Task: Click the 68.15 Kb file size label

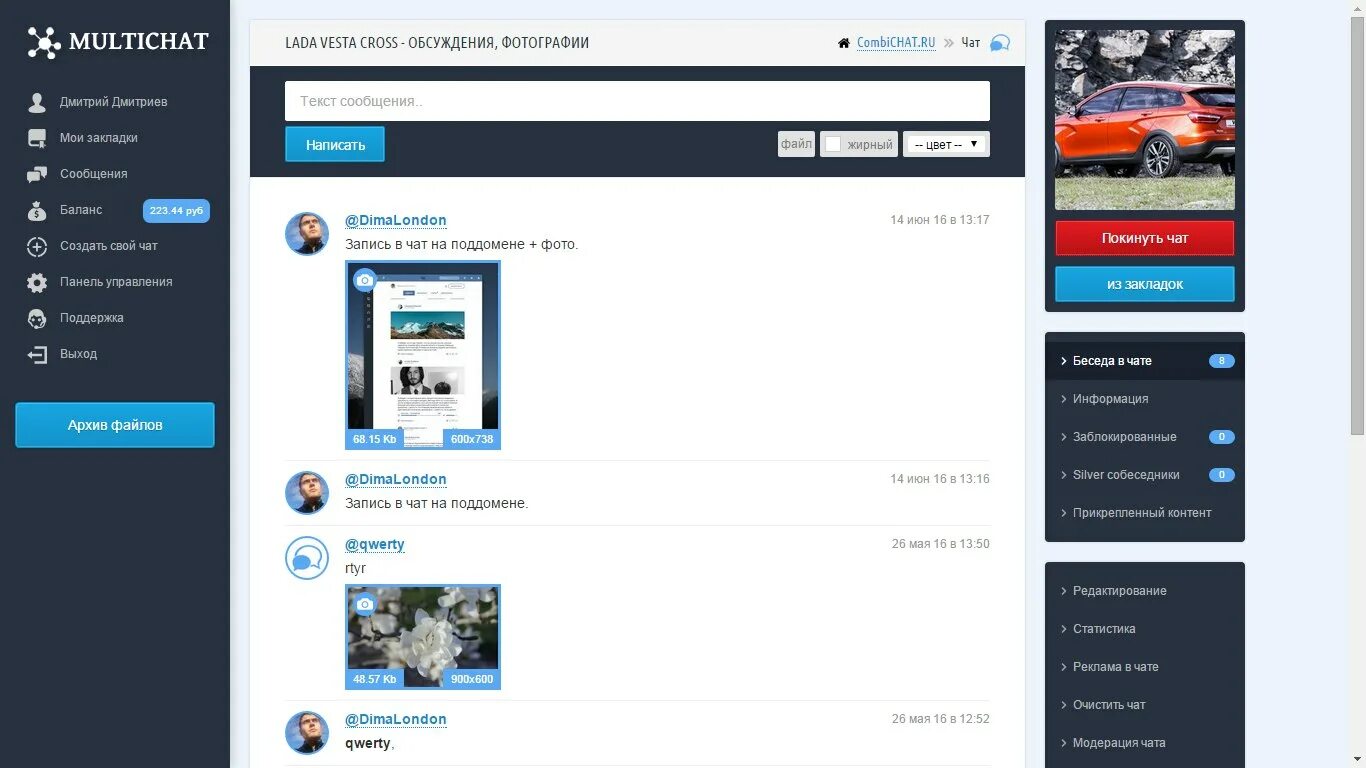Action: tap(375, 439)
